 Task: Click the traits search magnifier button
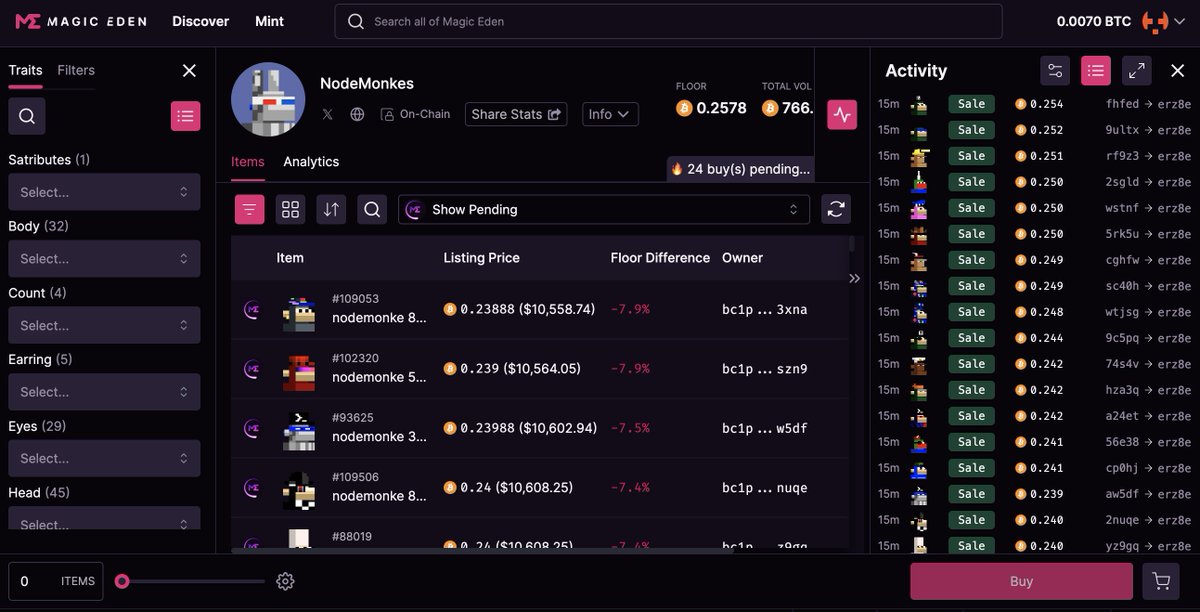(27, 116)
